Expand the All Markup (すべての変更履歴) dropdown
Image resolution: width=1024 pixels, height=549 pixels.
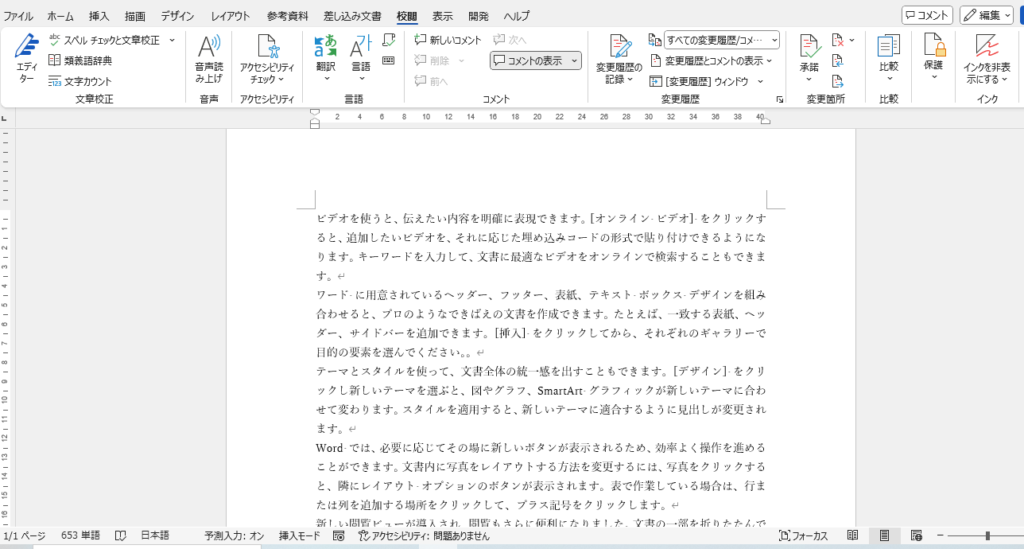click(x=722, y=40)
